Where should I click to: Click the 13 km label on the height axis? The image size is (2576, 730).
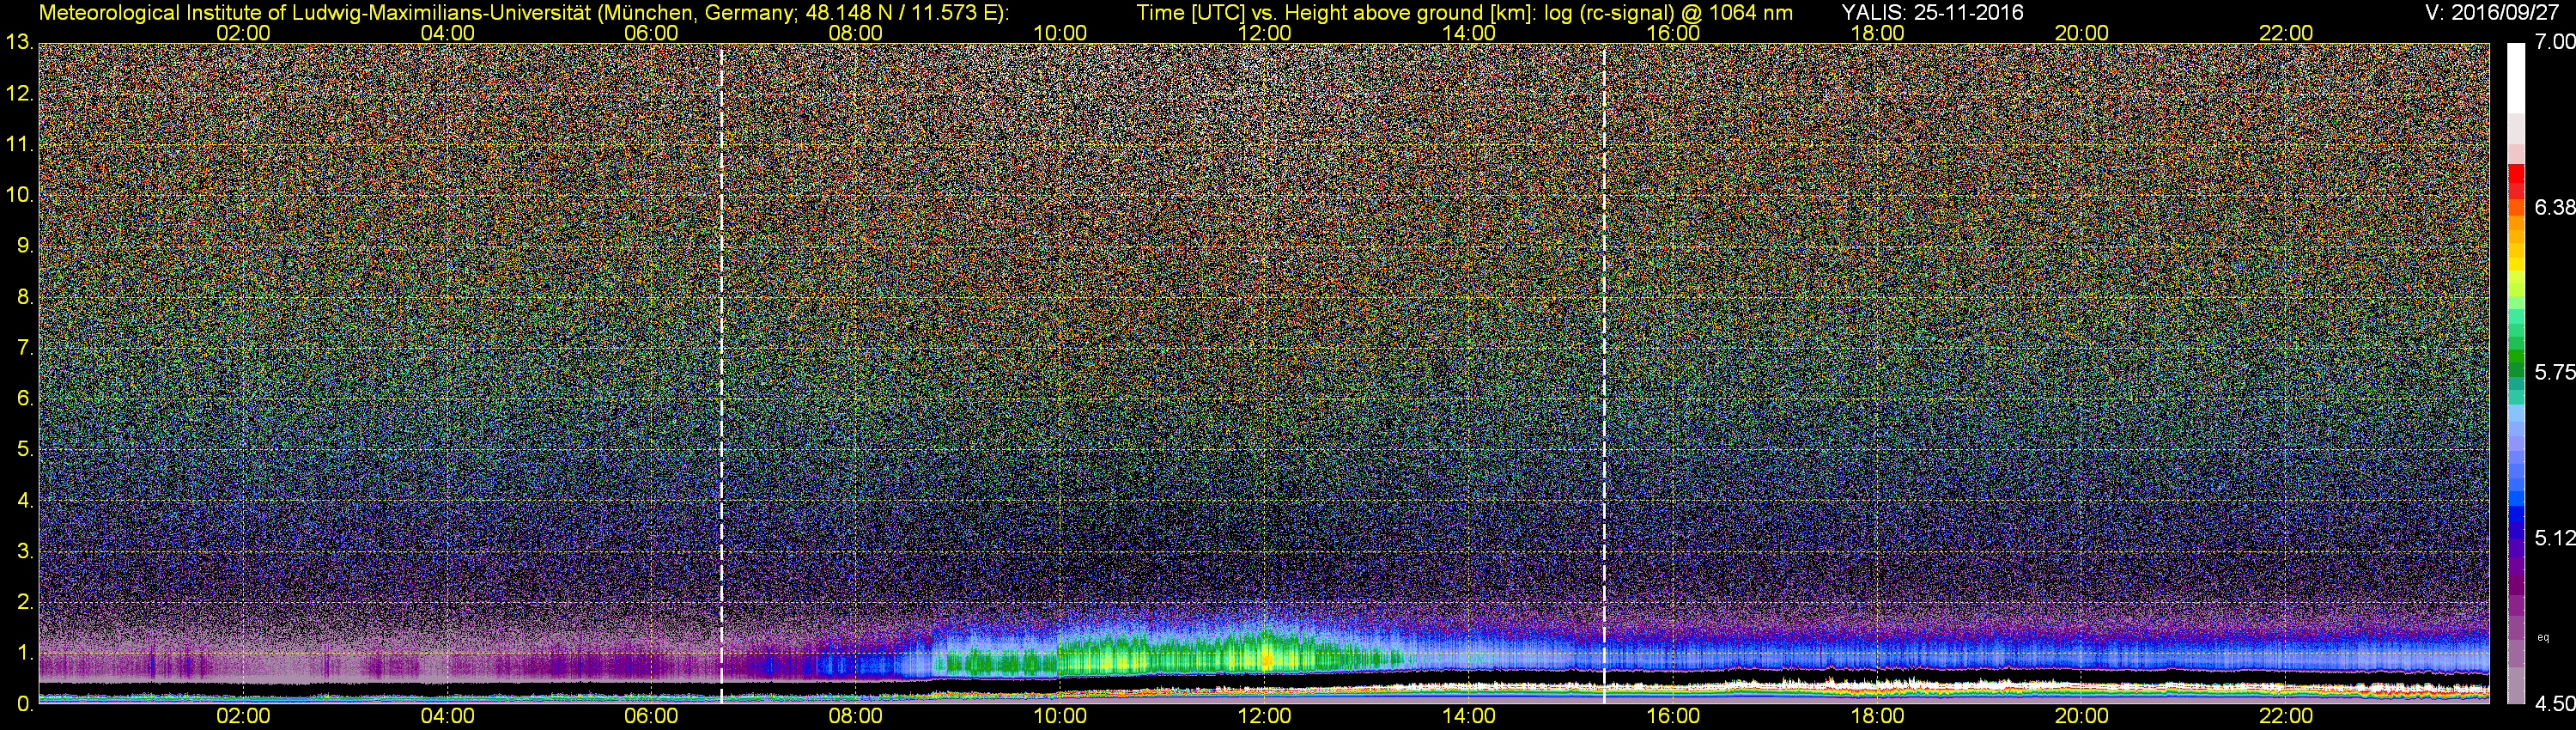click(x=19, y=43)
